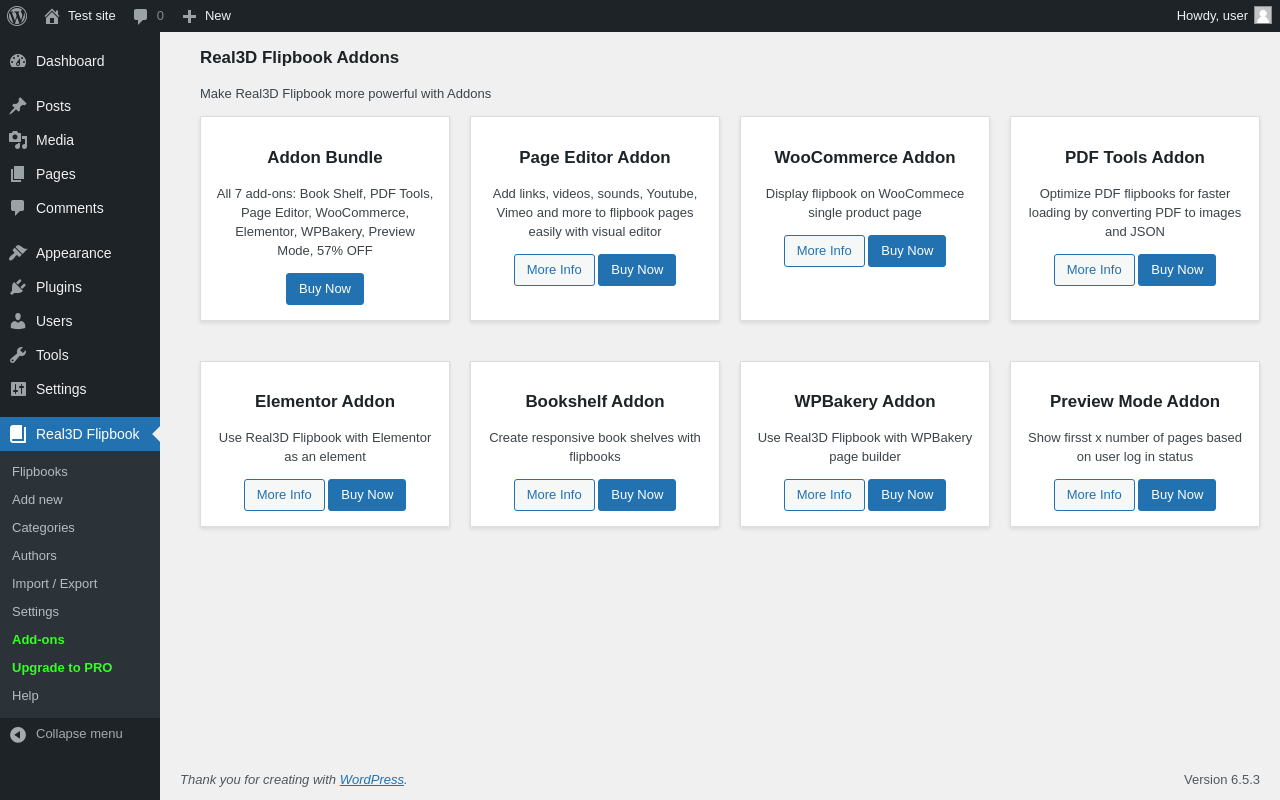
Task: Click the Appearance paintbrush icon
Action: tap(18, 253)
